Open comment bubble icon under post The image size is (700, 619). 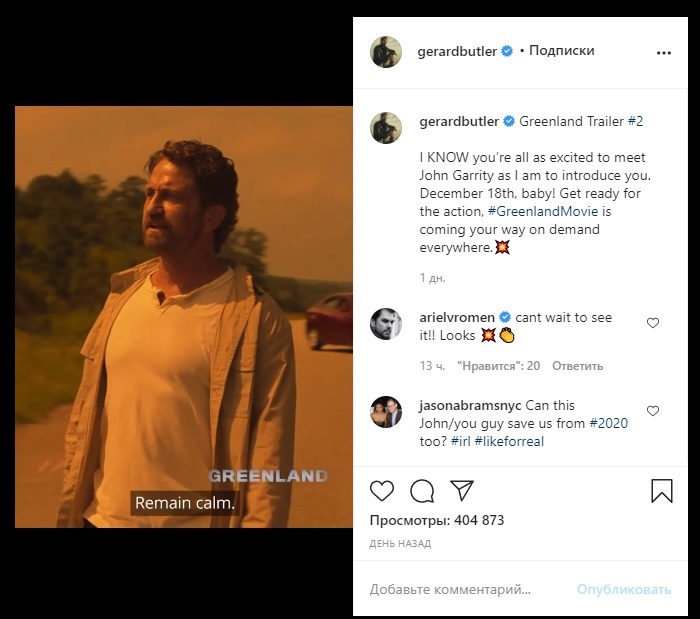[x=422, y=490]
